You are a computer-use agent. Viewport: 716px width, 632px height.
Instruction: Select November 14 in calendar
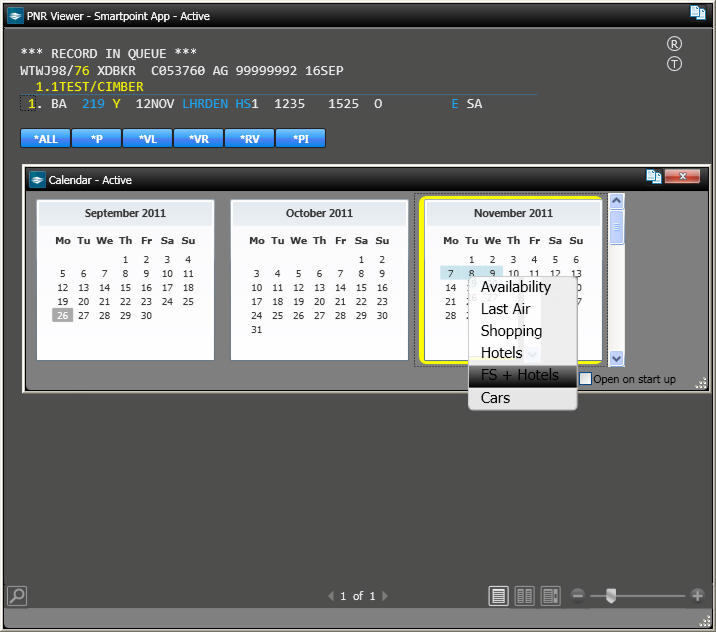coord(451,287)
